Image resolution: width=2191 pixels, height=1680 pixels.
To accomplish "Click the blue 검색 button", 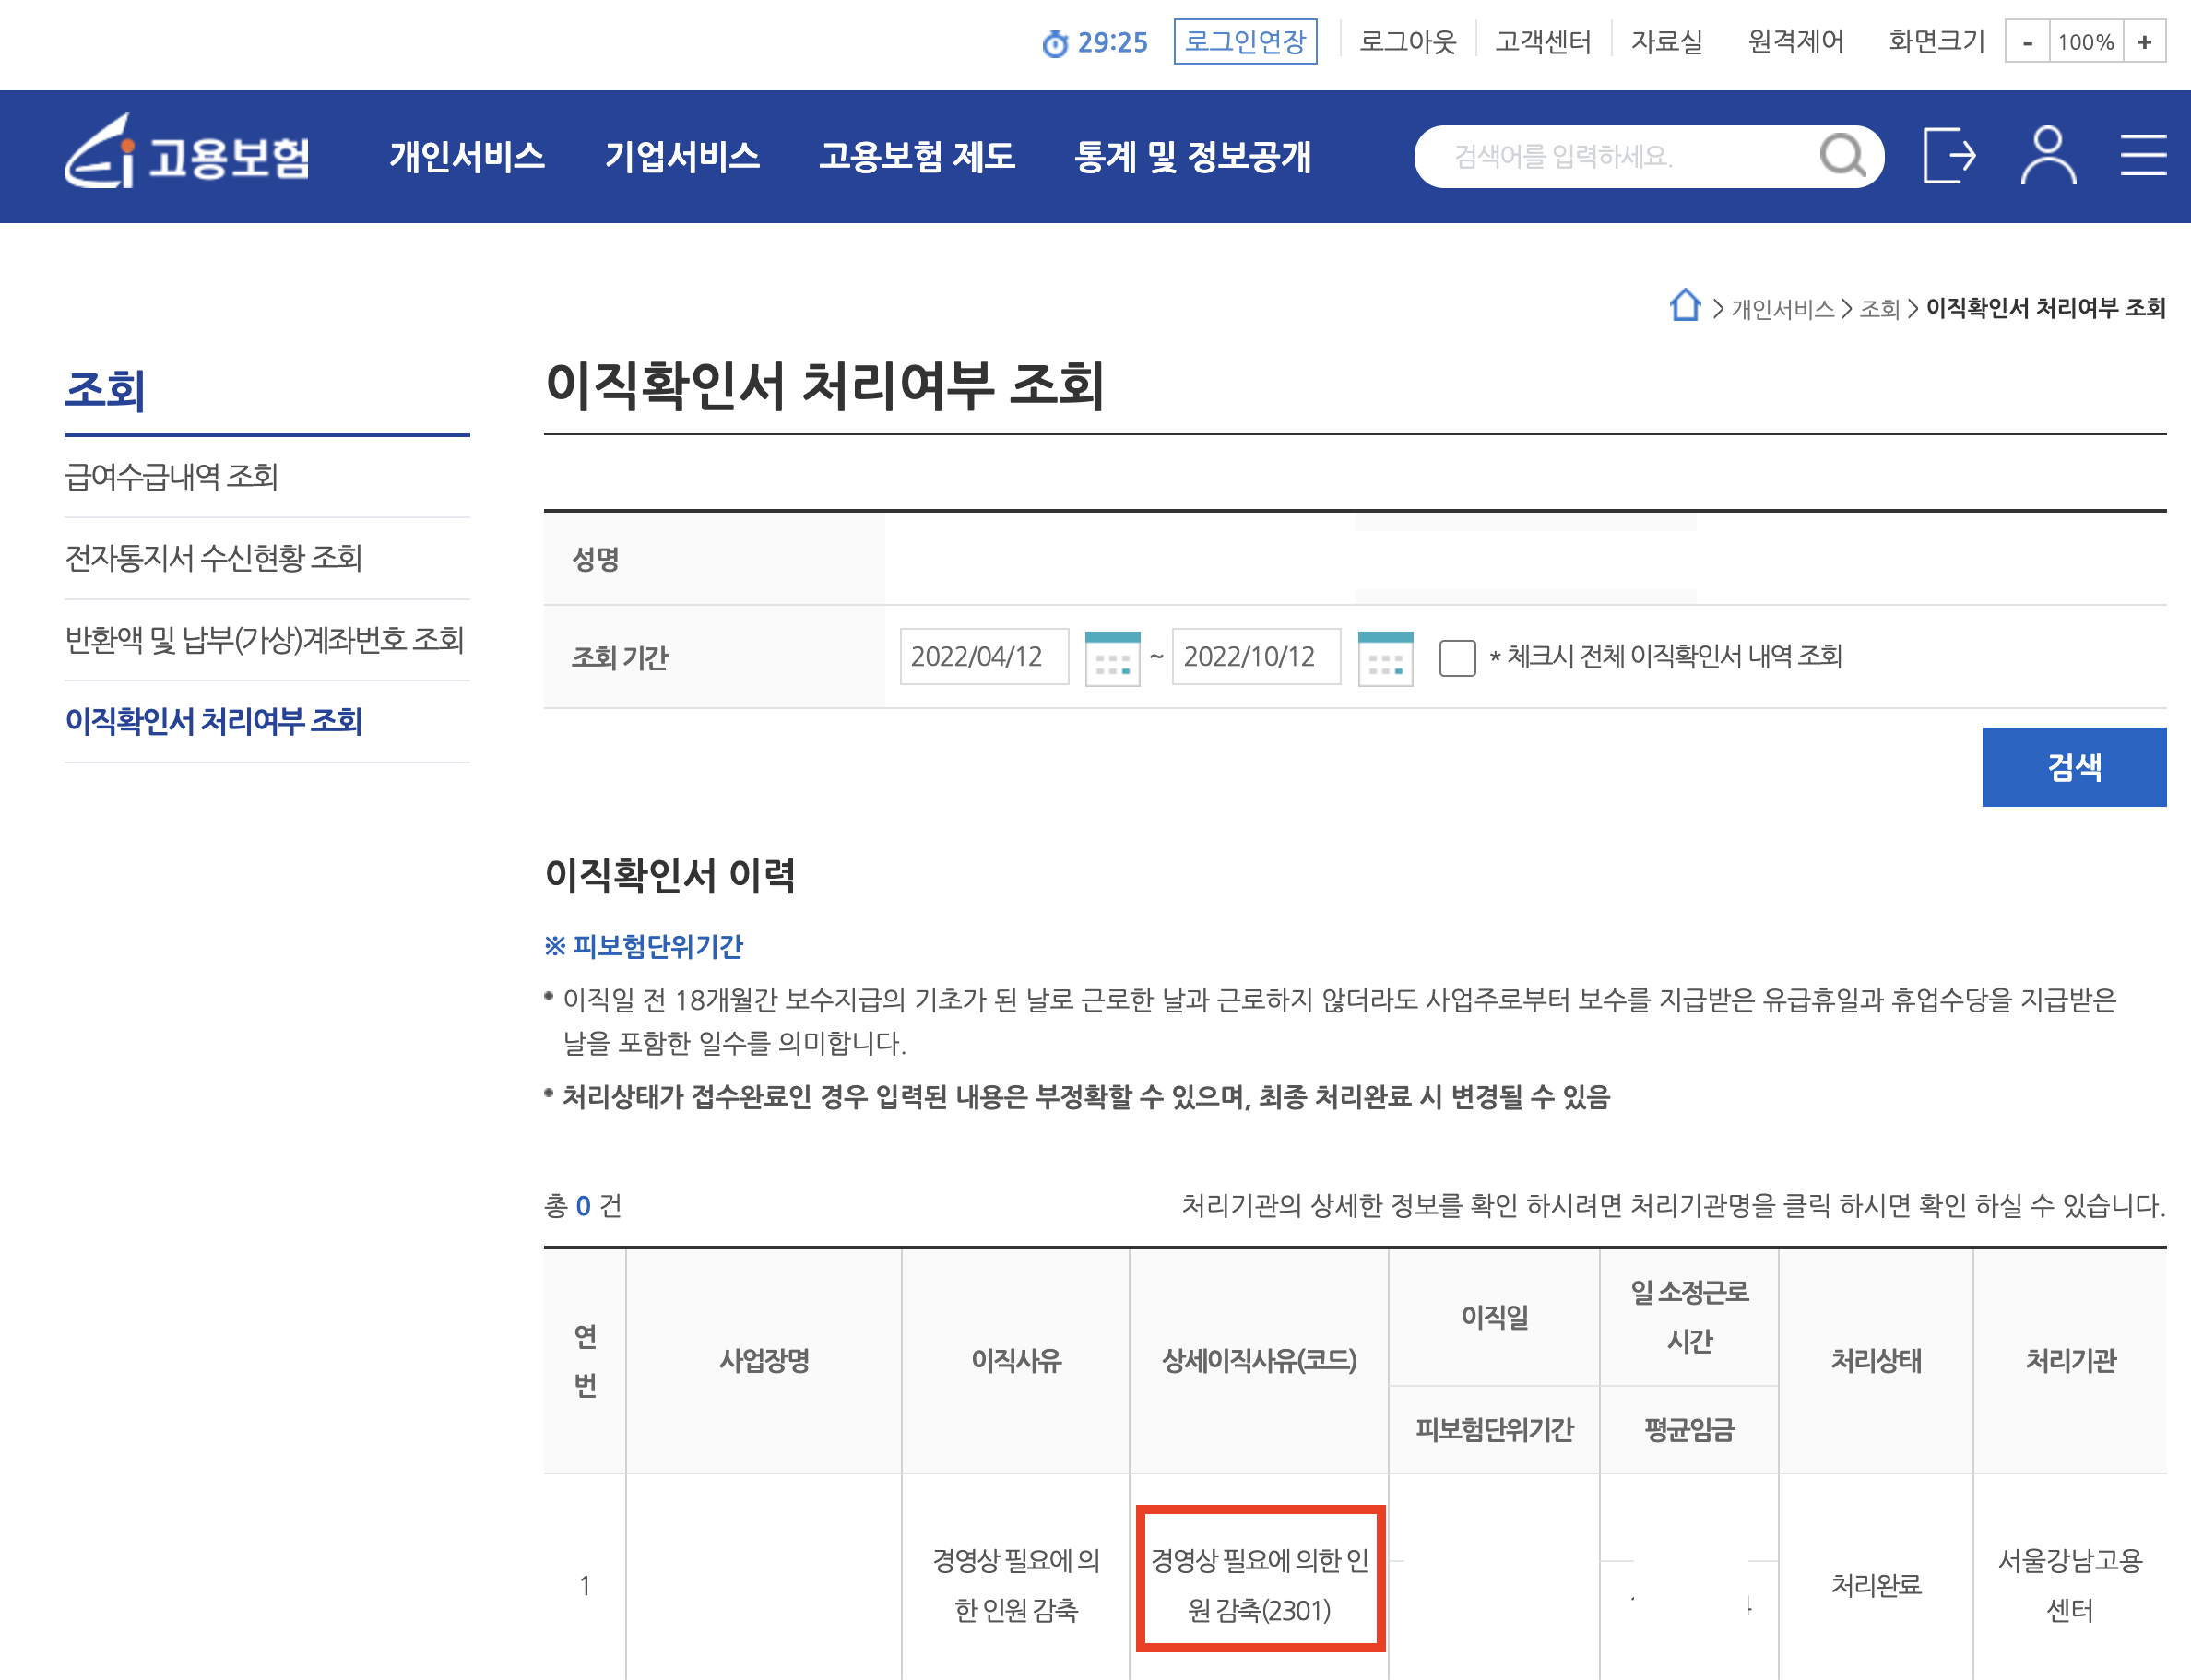I will (x=2073, y=767).
